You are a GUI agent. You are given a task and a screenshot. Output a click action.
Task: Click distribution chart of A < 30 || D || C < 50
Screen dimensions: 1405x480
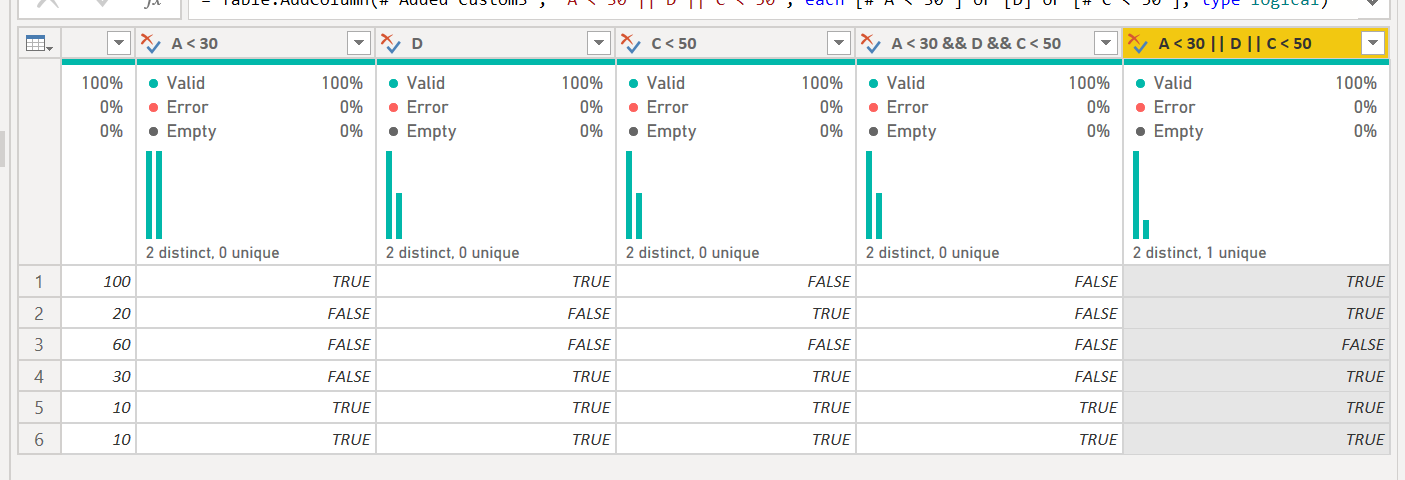pyautogui.click(x=1141, y=195)
